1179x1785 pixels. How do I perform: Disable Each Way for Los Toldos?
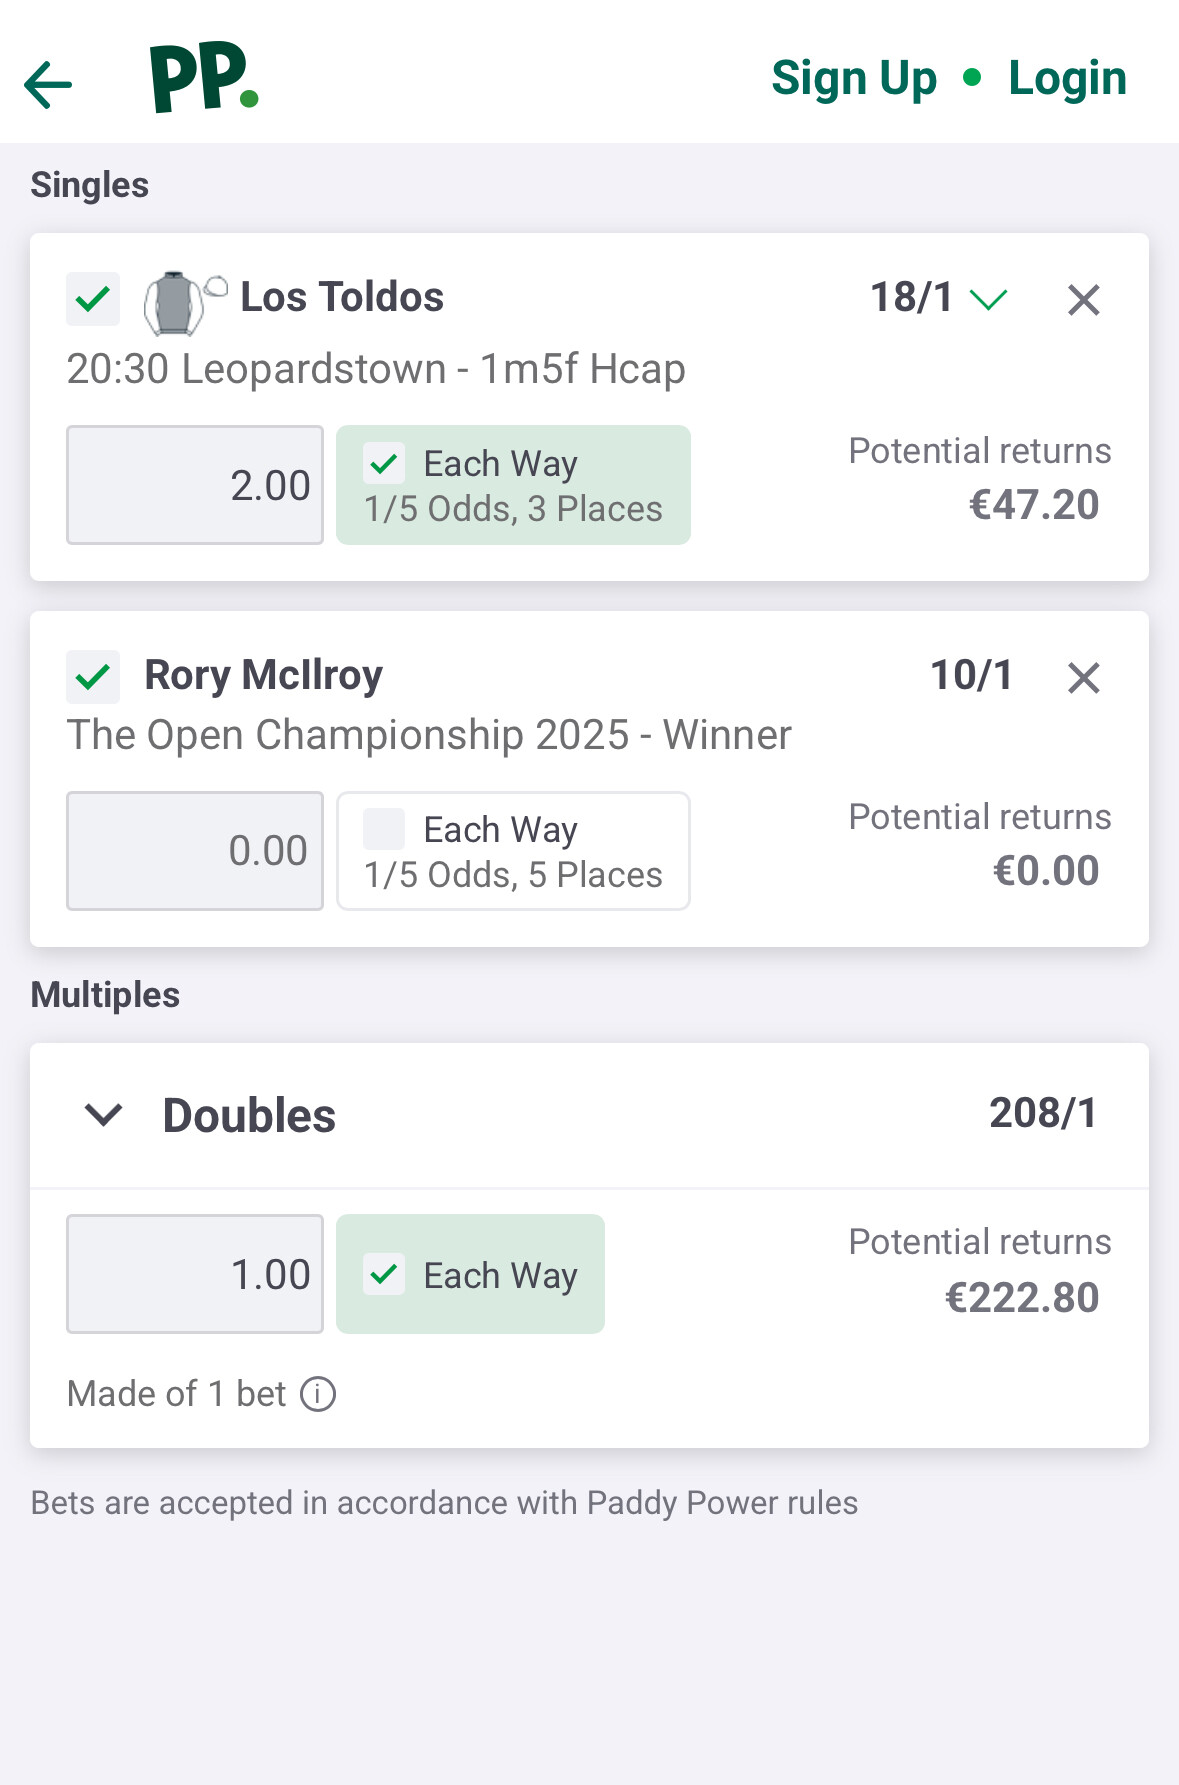click(x=384, y=464)
